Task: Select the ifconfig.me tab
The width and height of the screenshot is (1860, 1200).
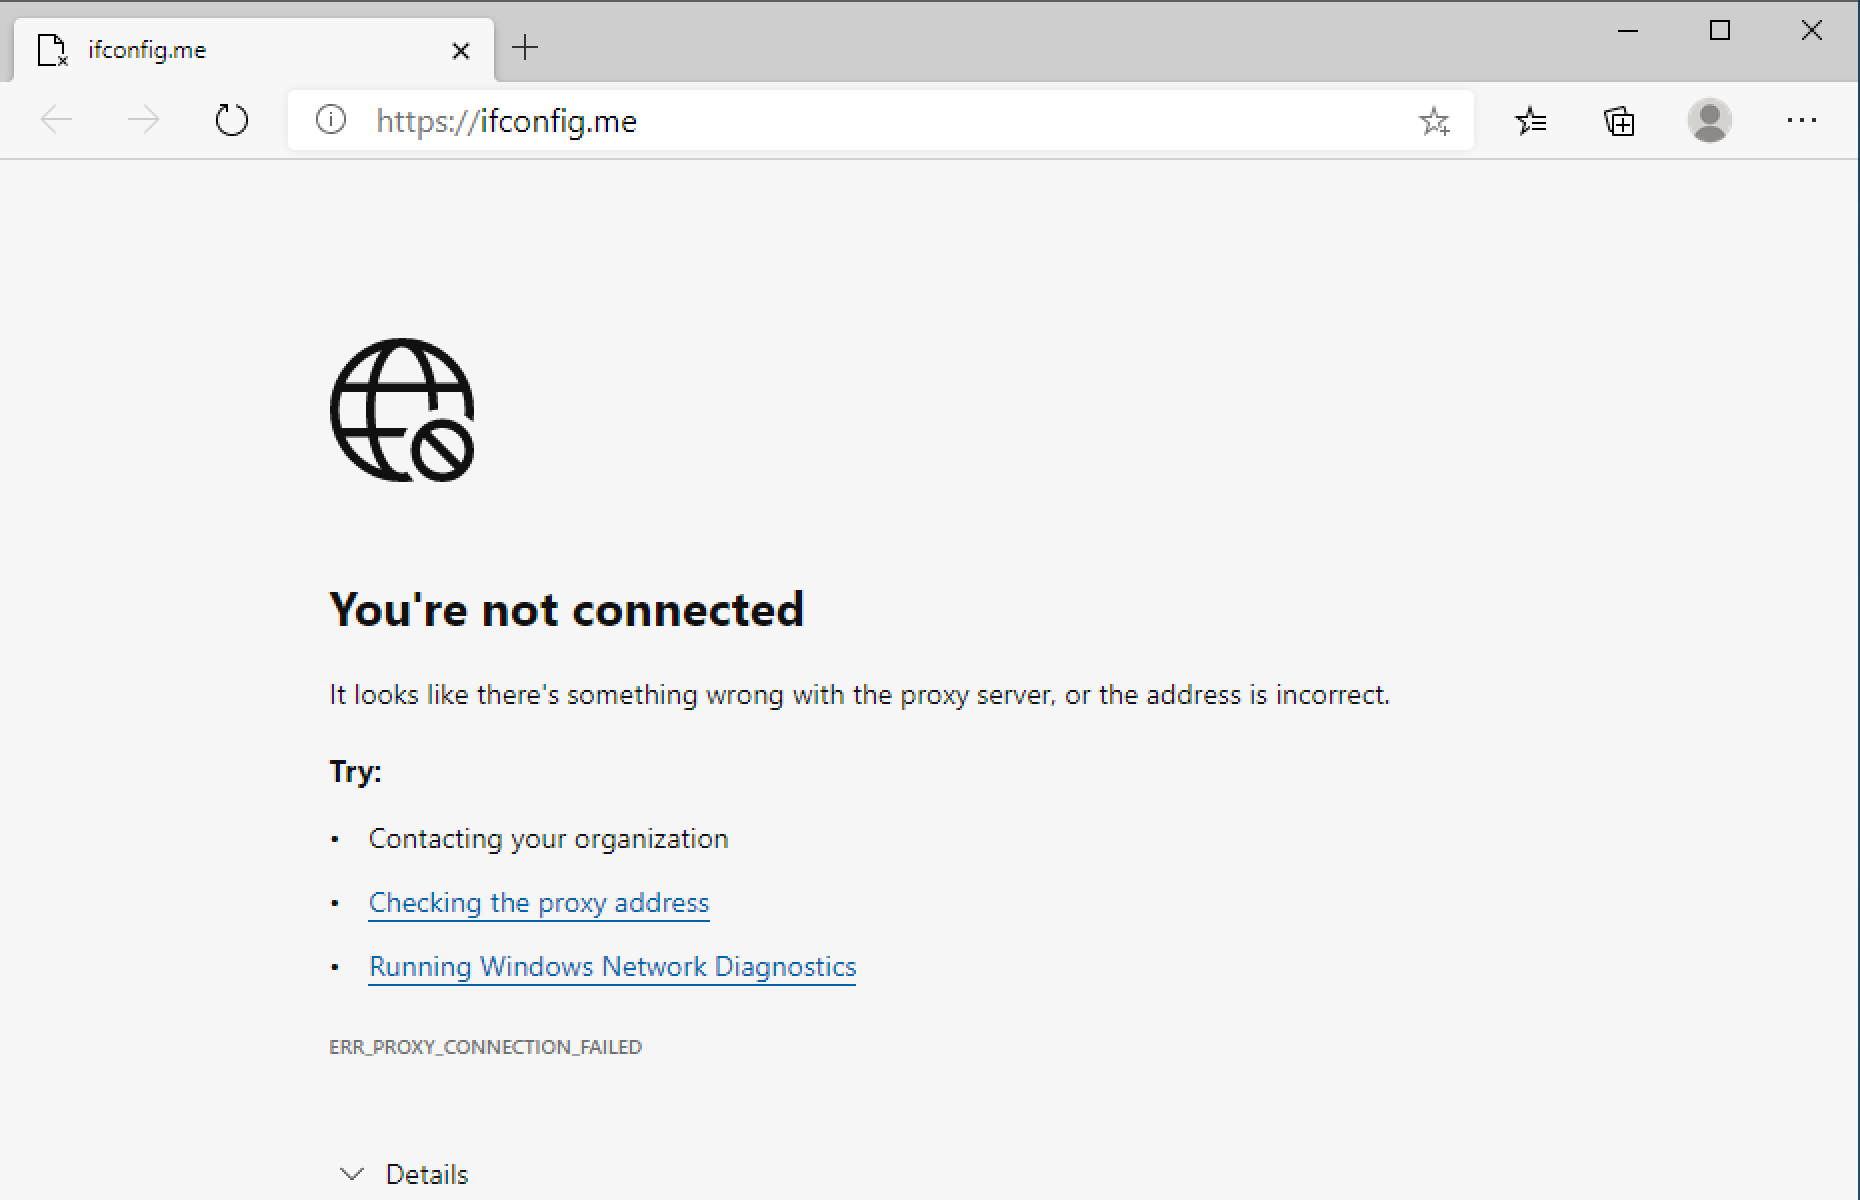Action: 254,49
